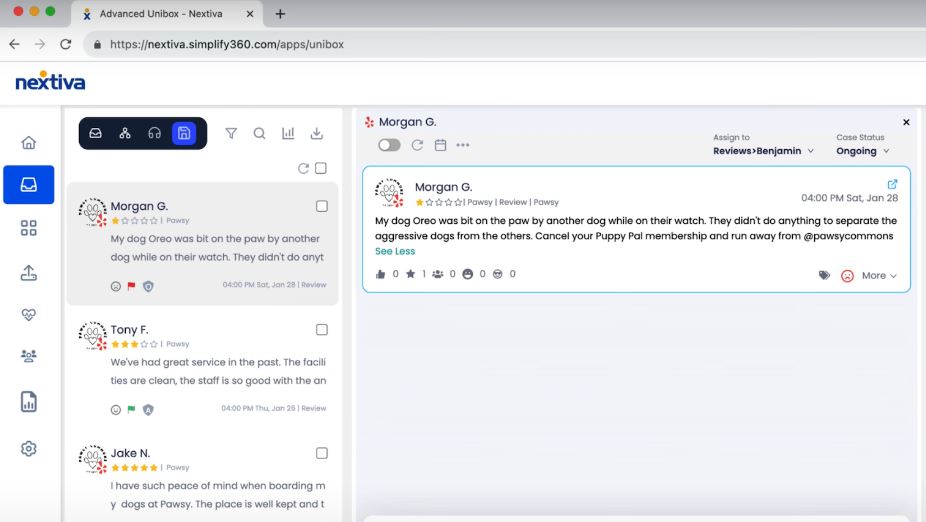Open the bar chart analytics icon
926x522 pixels.
pos(288,133)
